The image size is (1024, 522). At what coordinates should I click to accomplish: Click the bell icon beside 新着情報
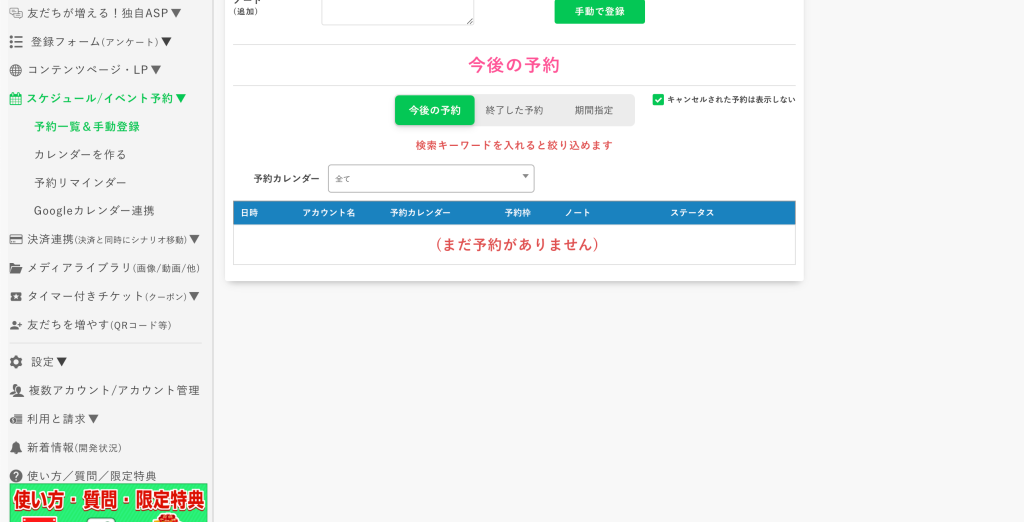point(16,448)
